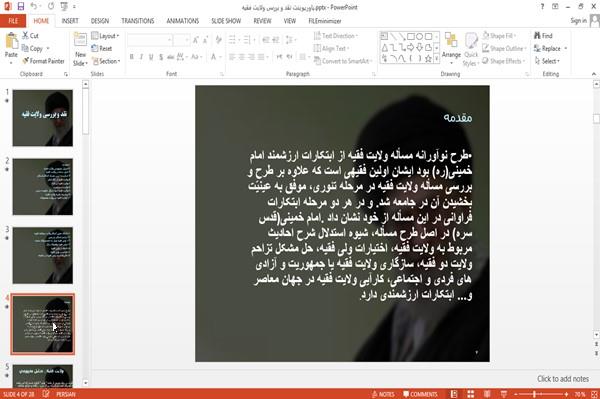The height and width of the screenshot is (399, 600).
Task: Toggle Bold formatting
Action: tap(132, 57)
